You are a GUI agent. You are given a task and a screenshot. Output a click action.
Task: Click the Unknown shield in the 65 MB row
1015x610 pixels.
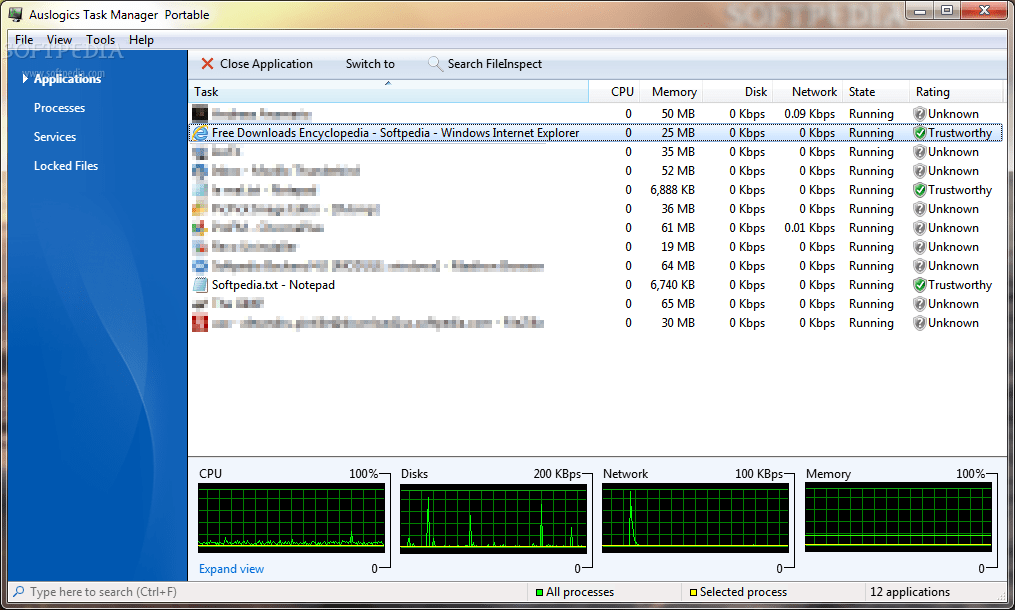pos(919,304)
